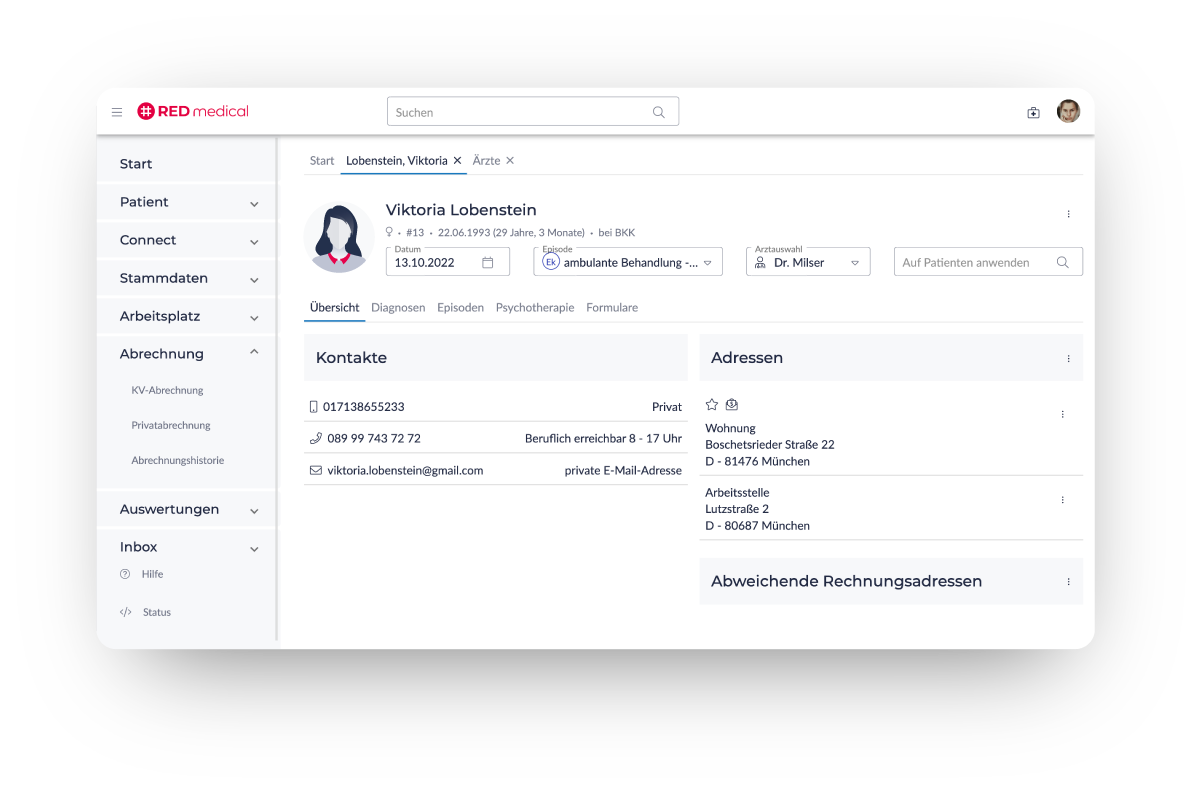Open the Wohnung address three-dot menu
Viewport: 1200px width, 792px height.
coord(1062,414)
